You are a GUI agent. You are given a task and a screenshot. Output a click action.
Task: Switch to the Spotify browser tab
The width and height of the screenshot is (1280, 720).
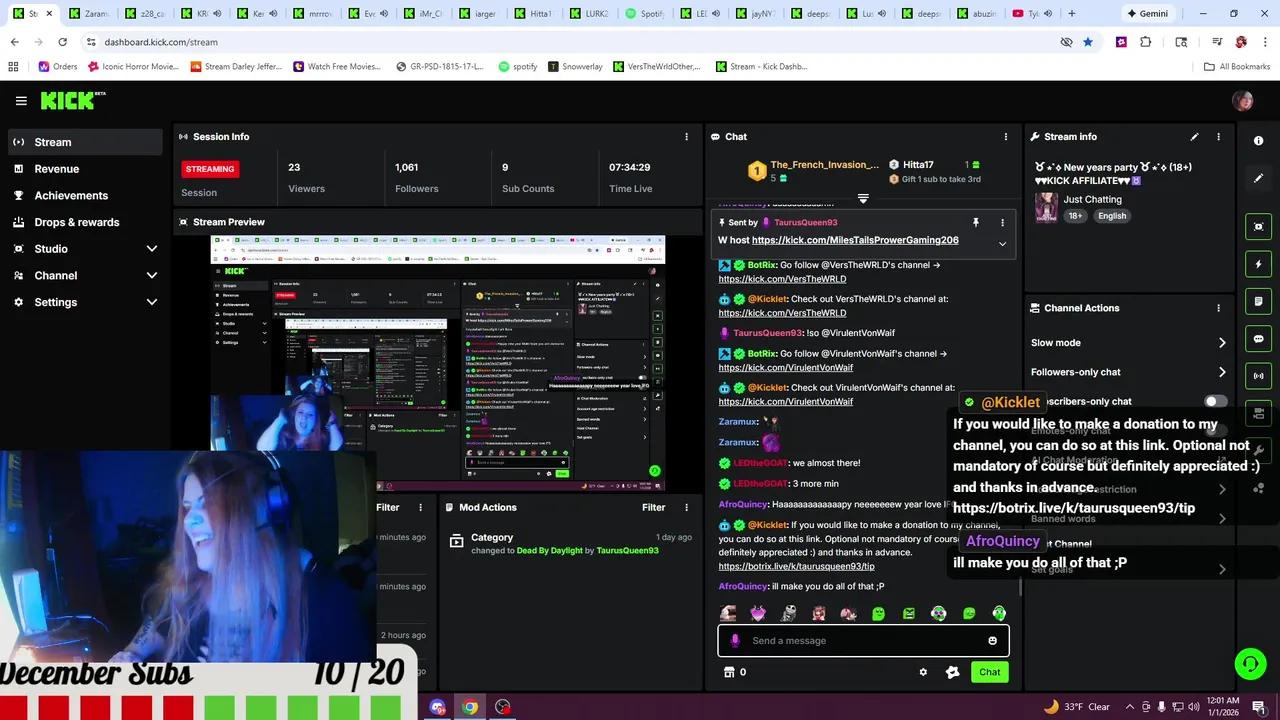pyautogui.click(x=643, y=14)
